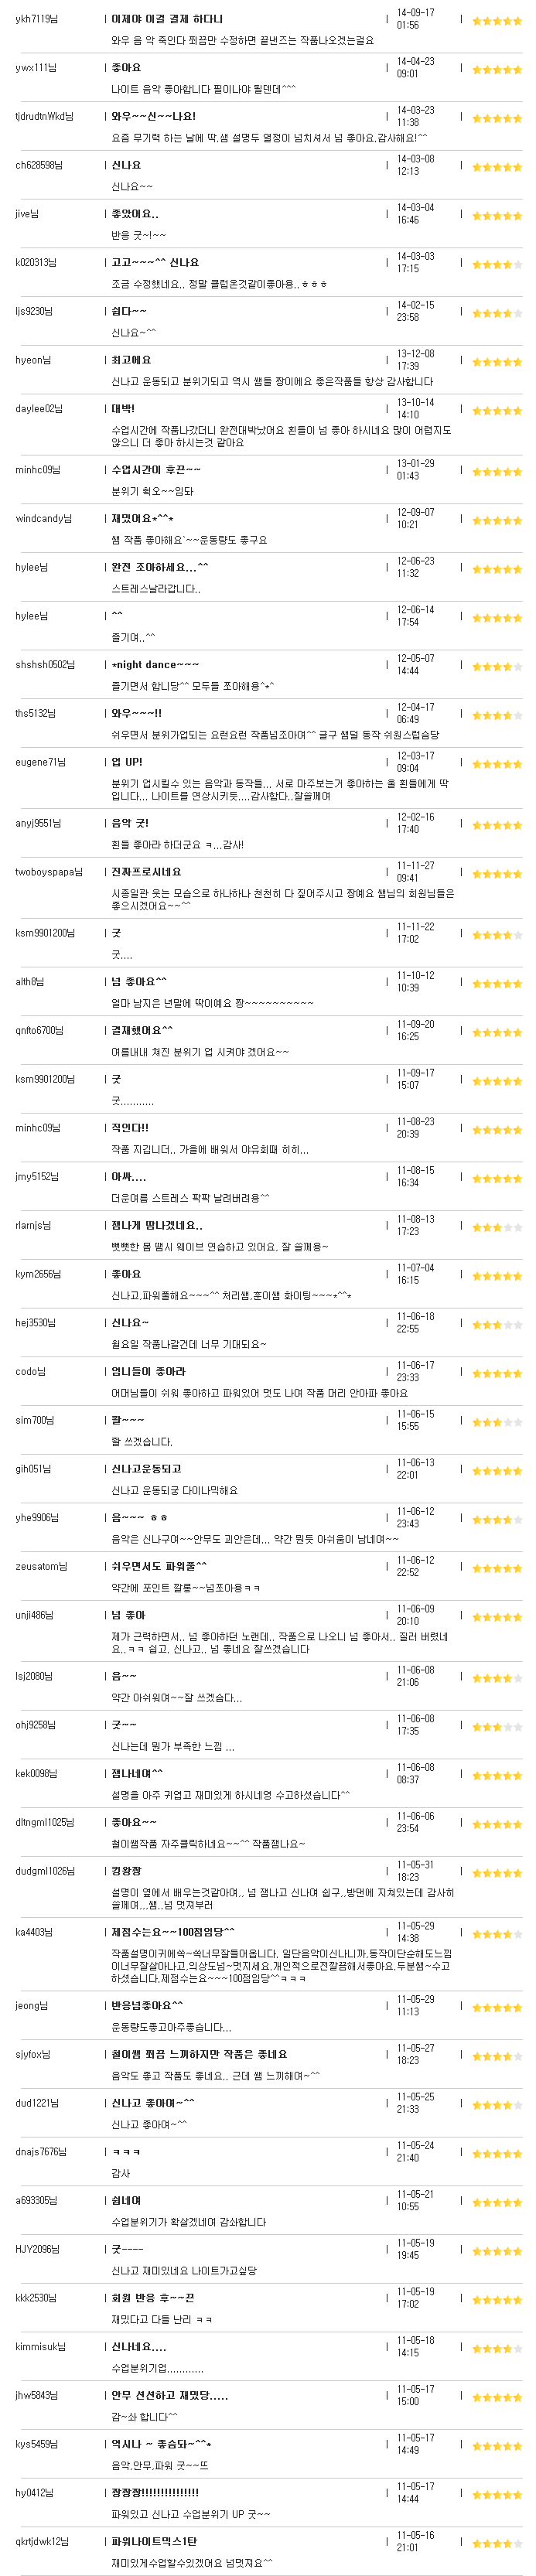The image size is (536, 2576).
Task: Click the three-star rating beside rlarnjs's review
Action: click(497, 1227)
